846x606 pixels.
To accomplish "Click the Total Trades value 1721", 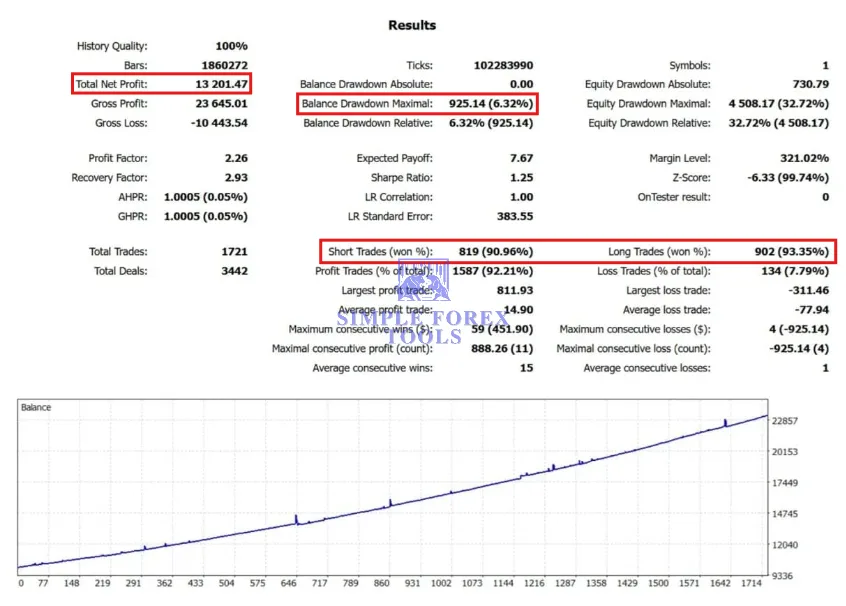I will (235, 251).
